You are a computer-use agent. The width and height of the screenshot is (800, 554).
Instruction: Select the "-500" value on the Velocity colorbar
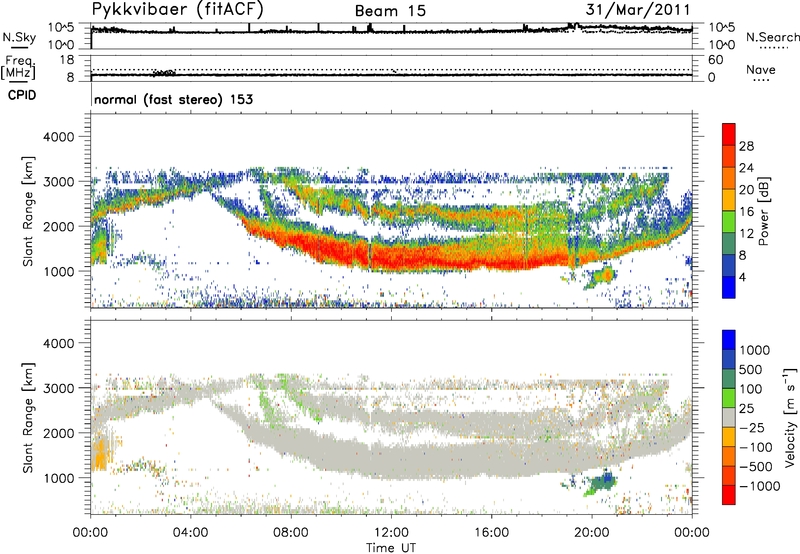point(755,467)
